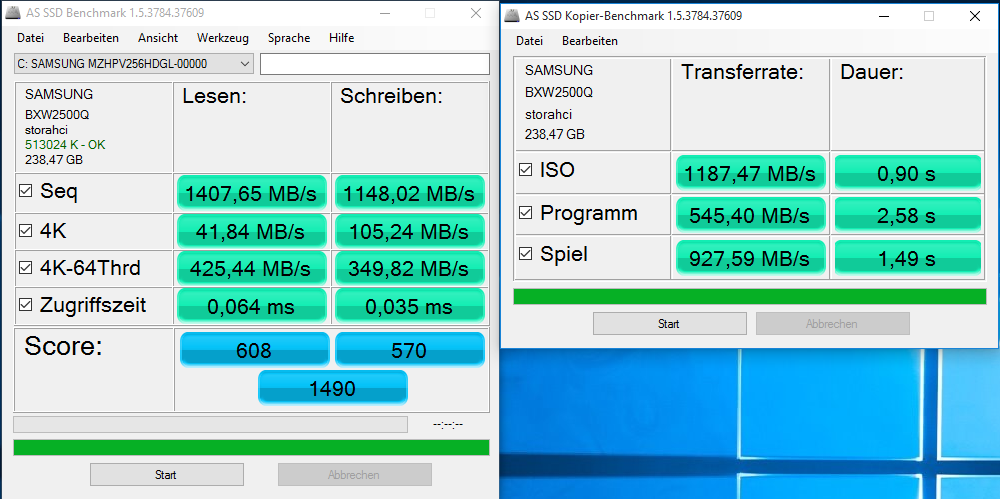Click the write access time 0,035 ms
Screen dimensions: 1000x499
[x=409, y=306]
